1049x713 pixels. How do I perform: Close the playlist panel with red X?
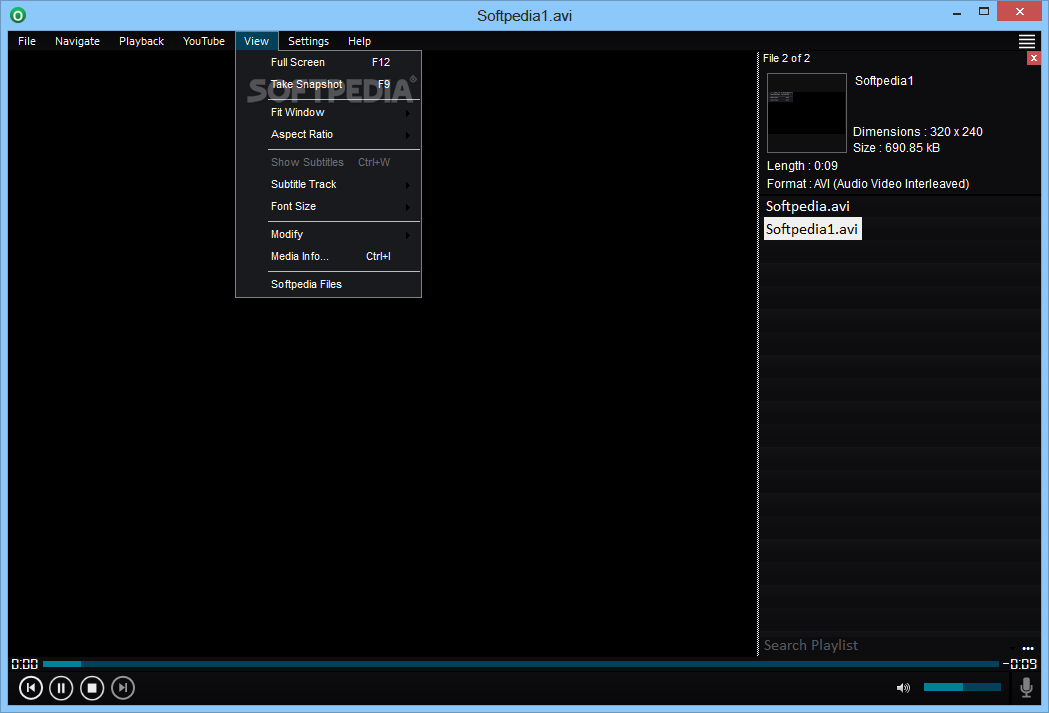[x=1034, y=58]
